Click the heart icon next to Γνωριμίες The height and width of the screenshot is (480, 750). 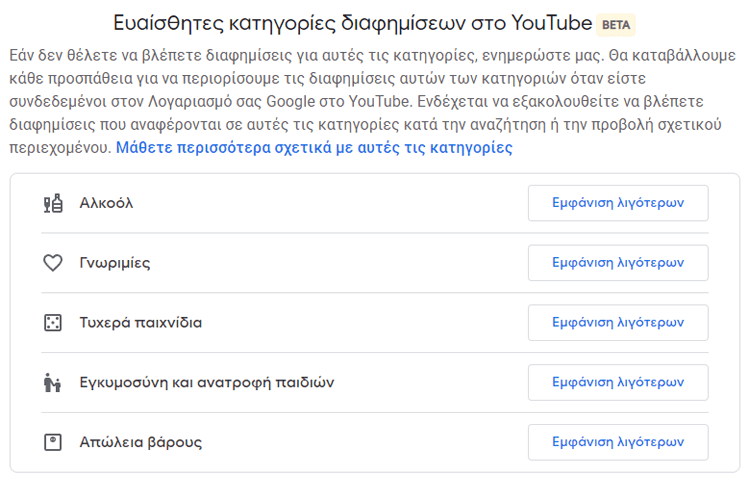(x=53, y=263)
